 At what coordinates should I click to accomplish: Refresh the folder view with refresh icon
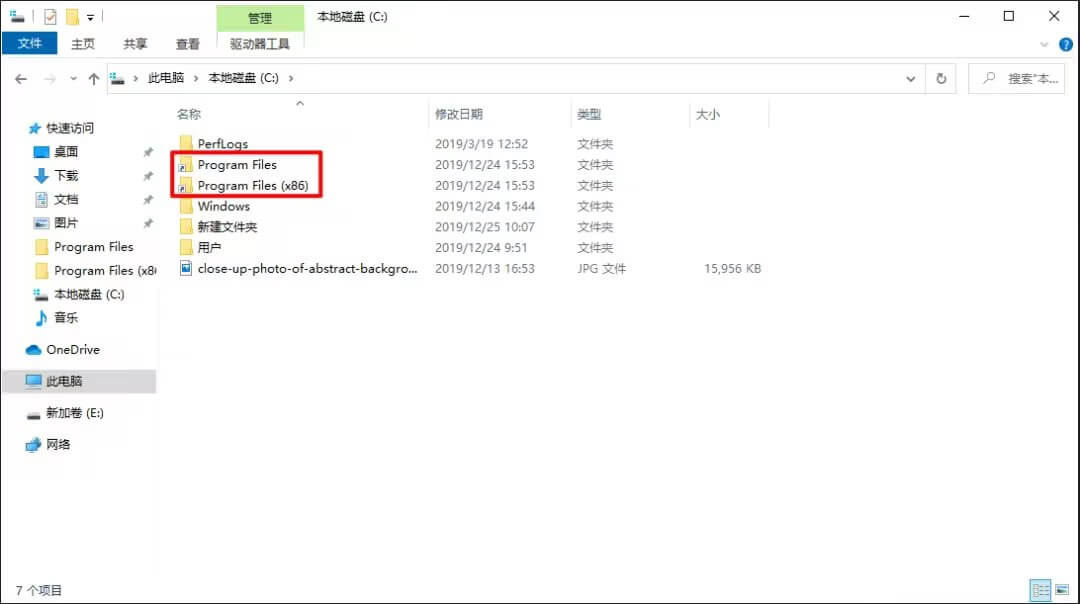coord(940,78)
